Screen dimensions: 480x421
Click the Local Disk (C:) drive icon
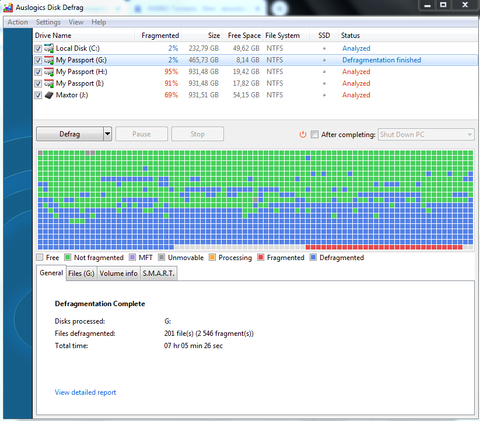pyautogui.click(x=49, y=48)
